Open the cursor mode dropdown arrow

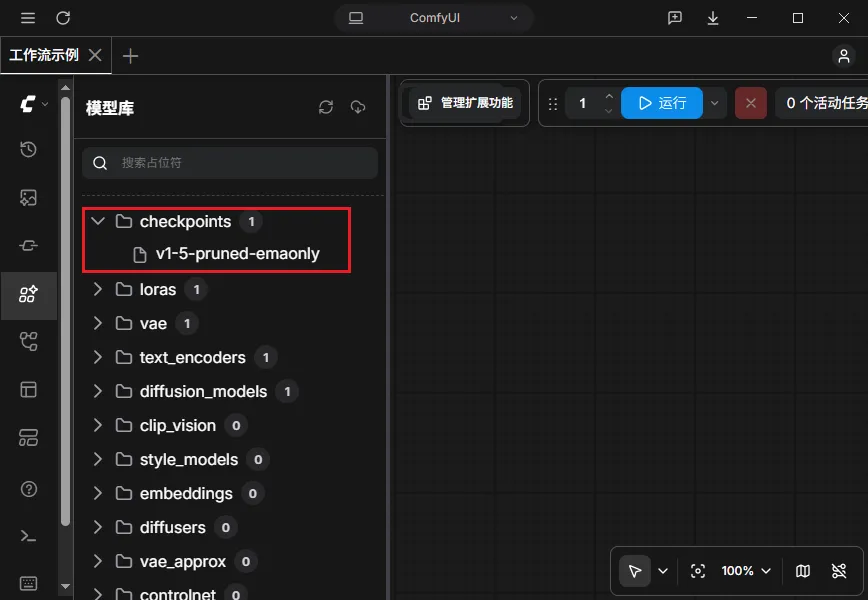[x=663, y=571]
